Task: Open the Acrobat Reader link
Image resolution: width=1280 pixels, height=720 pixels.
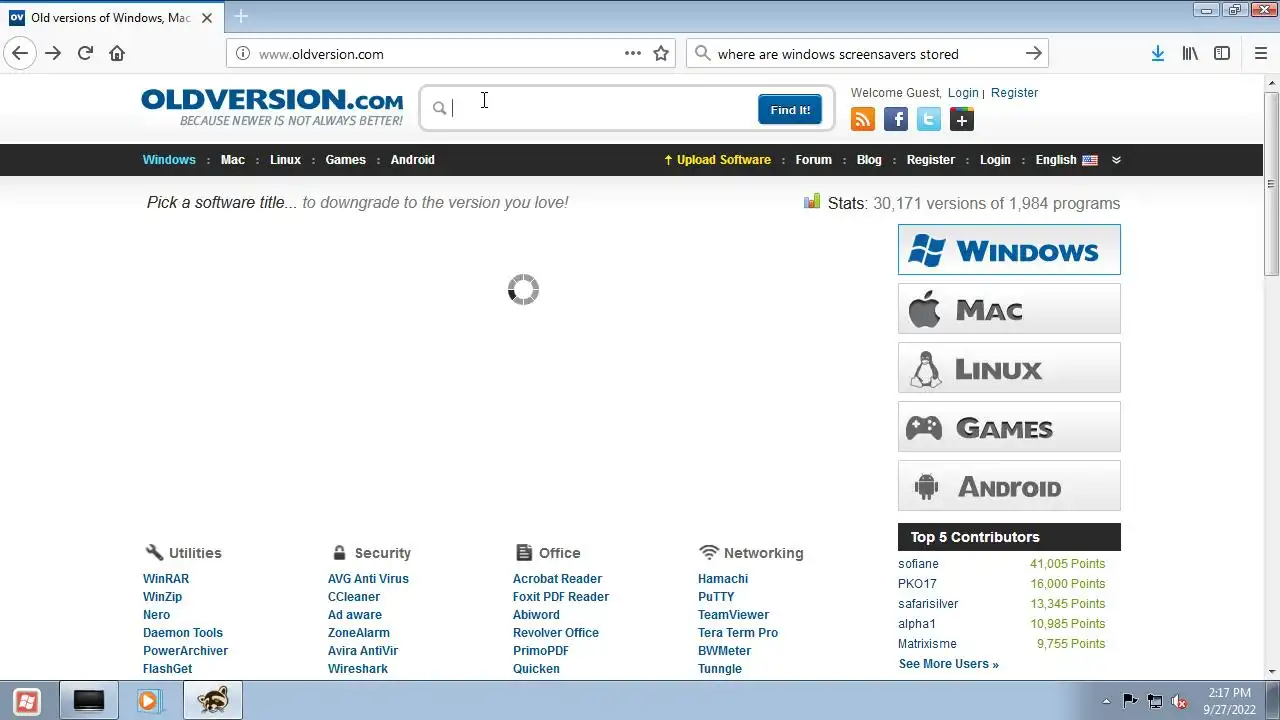Action: click(557, 579)
